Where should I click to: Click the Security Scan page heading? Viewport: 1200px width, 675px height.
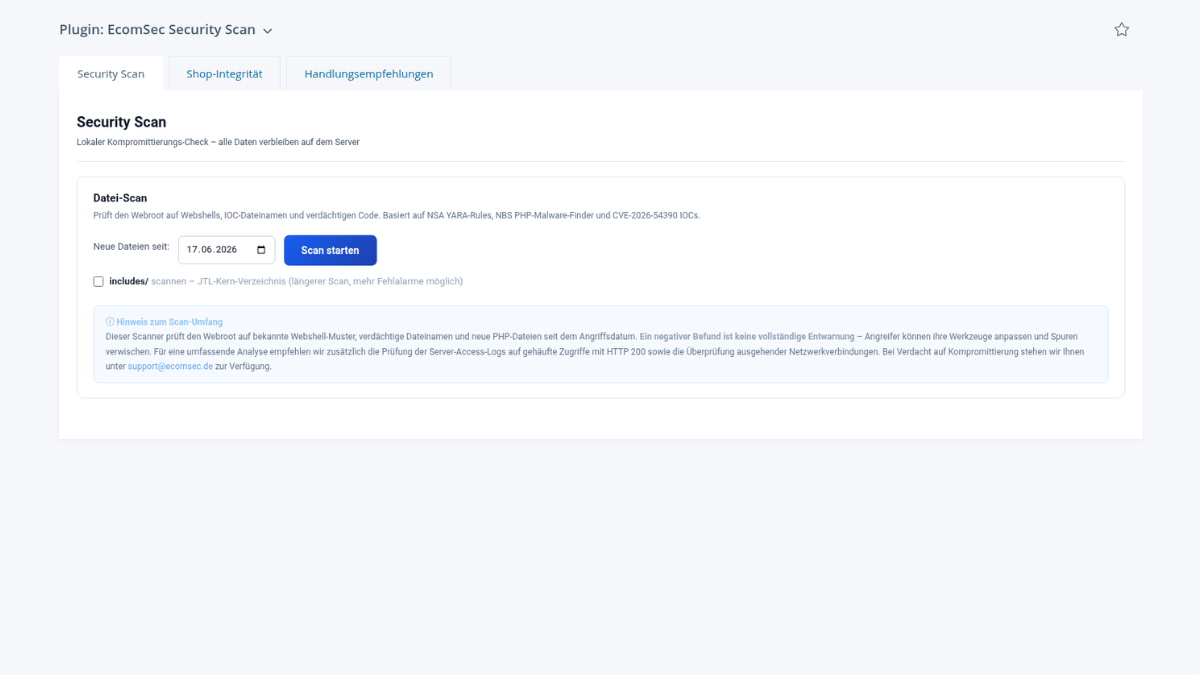(x=121, y=122)
